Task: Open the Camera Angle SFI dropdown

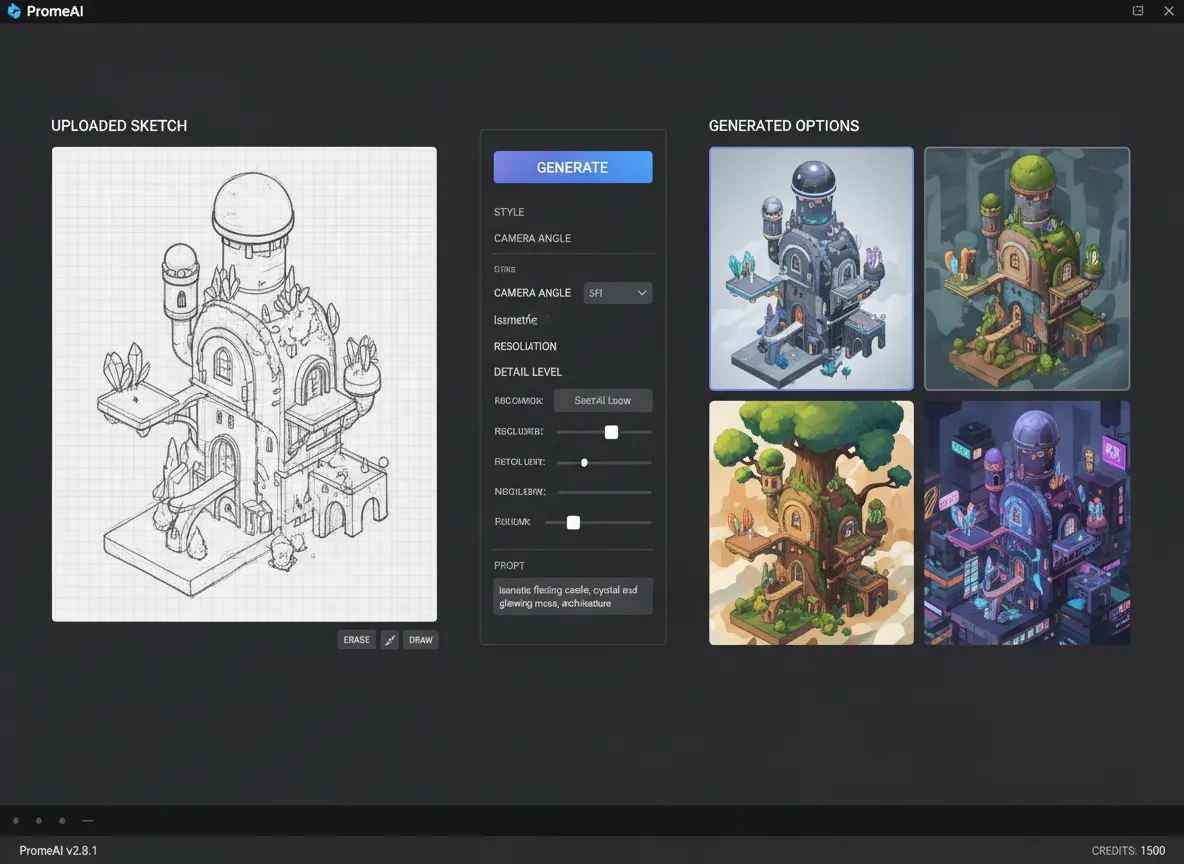Action: click(618, 293)
